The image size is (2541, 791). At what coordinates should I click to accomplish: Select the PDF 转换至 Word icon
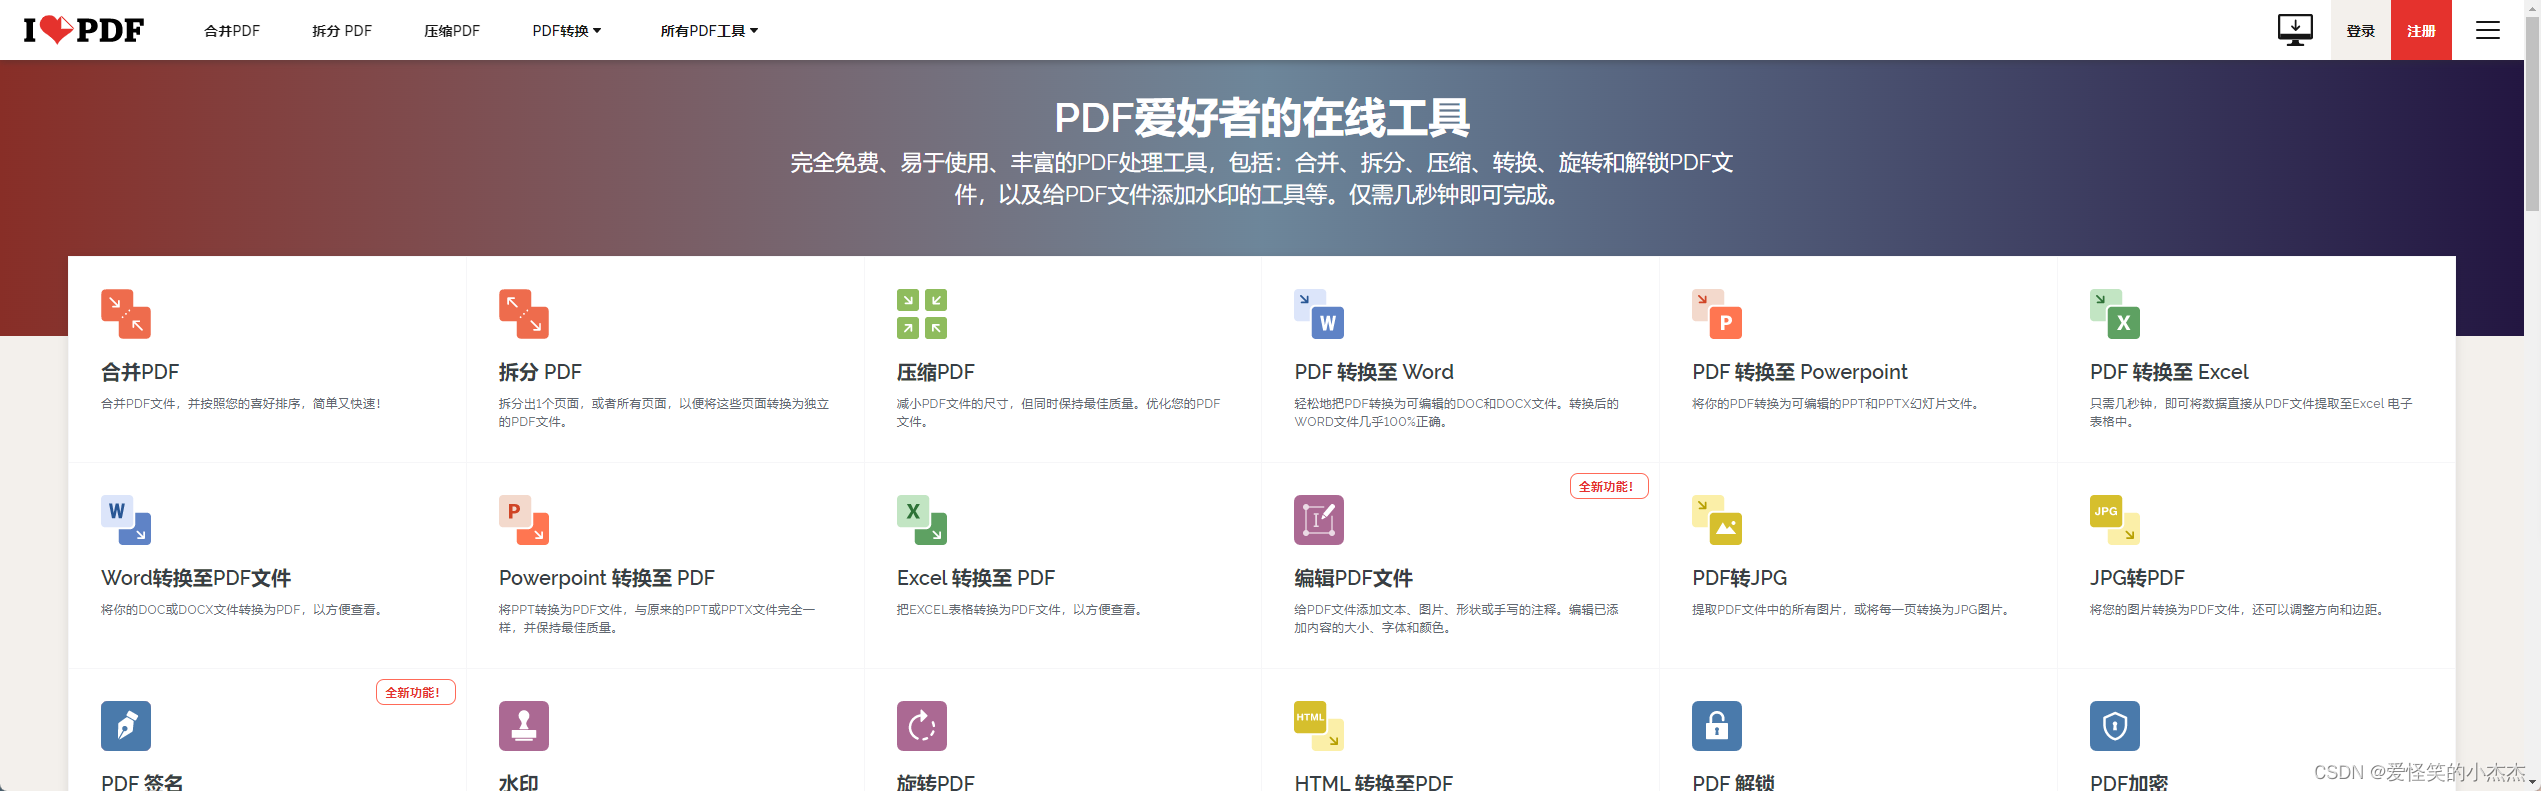(1319, 314)
